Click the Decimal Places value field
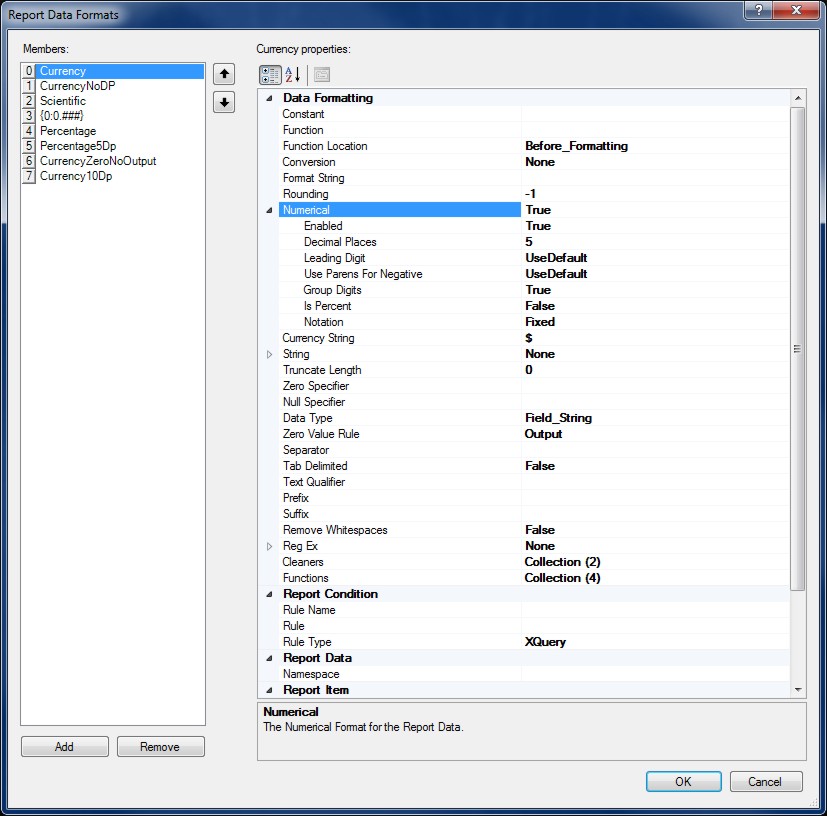Viewport: 827px width, 816px height. [655, 242]
